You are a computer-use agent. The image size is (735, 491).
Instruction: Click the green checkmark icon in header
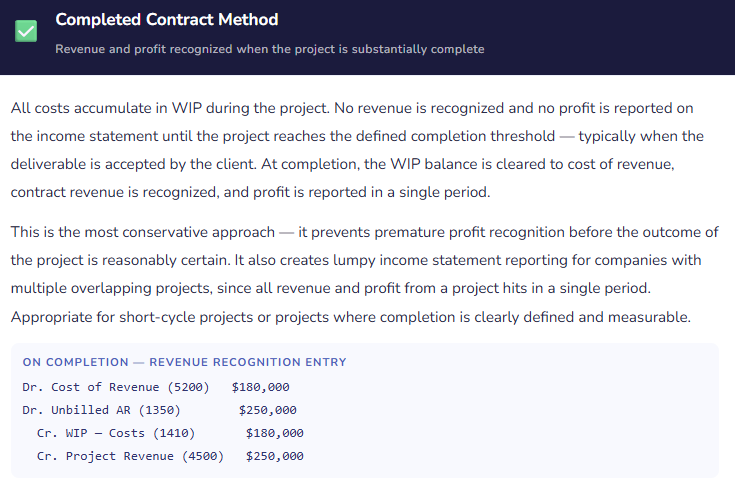(x=26, y=31)
